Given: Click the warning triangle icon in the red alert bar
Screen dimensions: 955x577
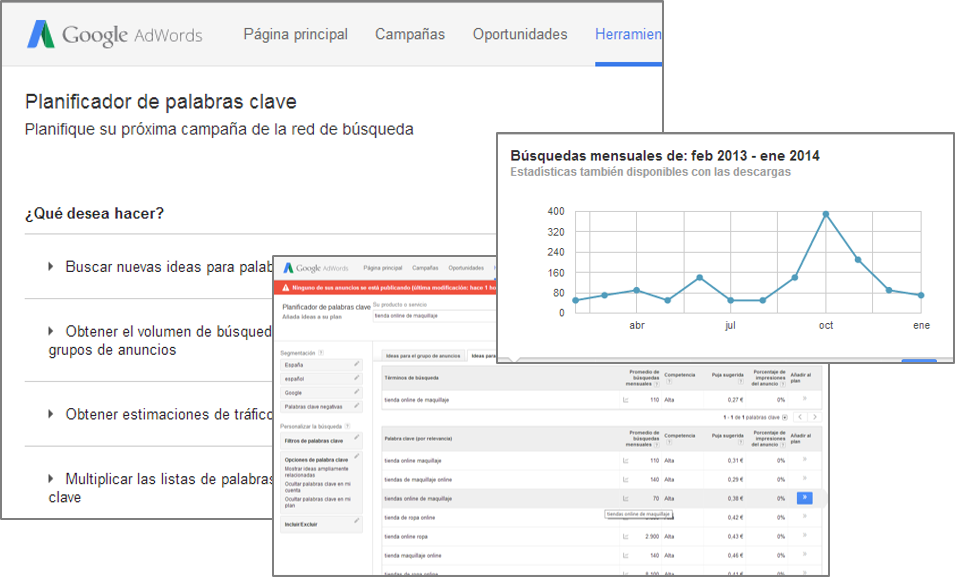Looking at the screenshot, I should [285, 288].
